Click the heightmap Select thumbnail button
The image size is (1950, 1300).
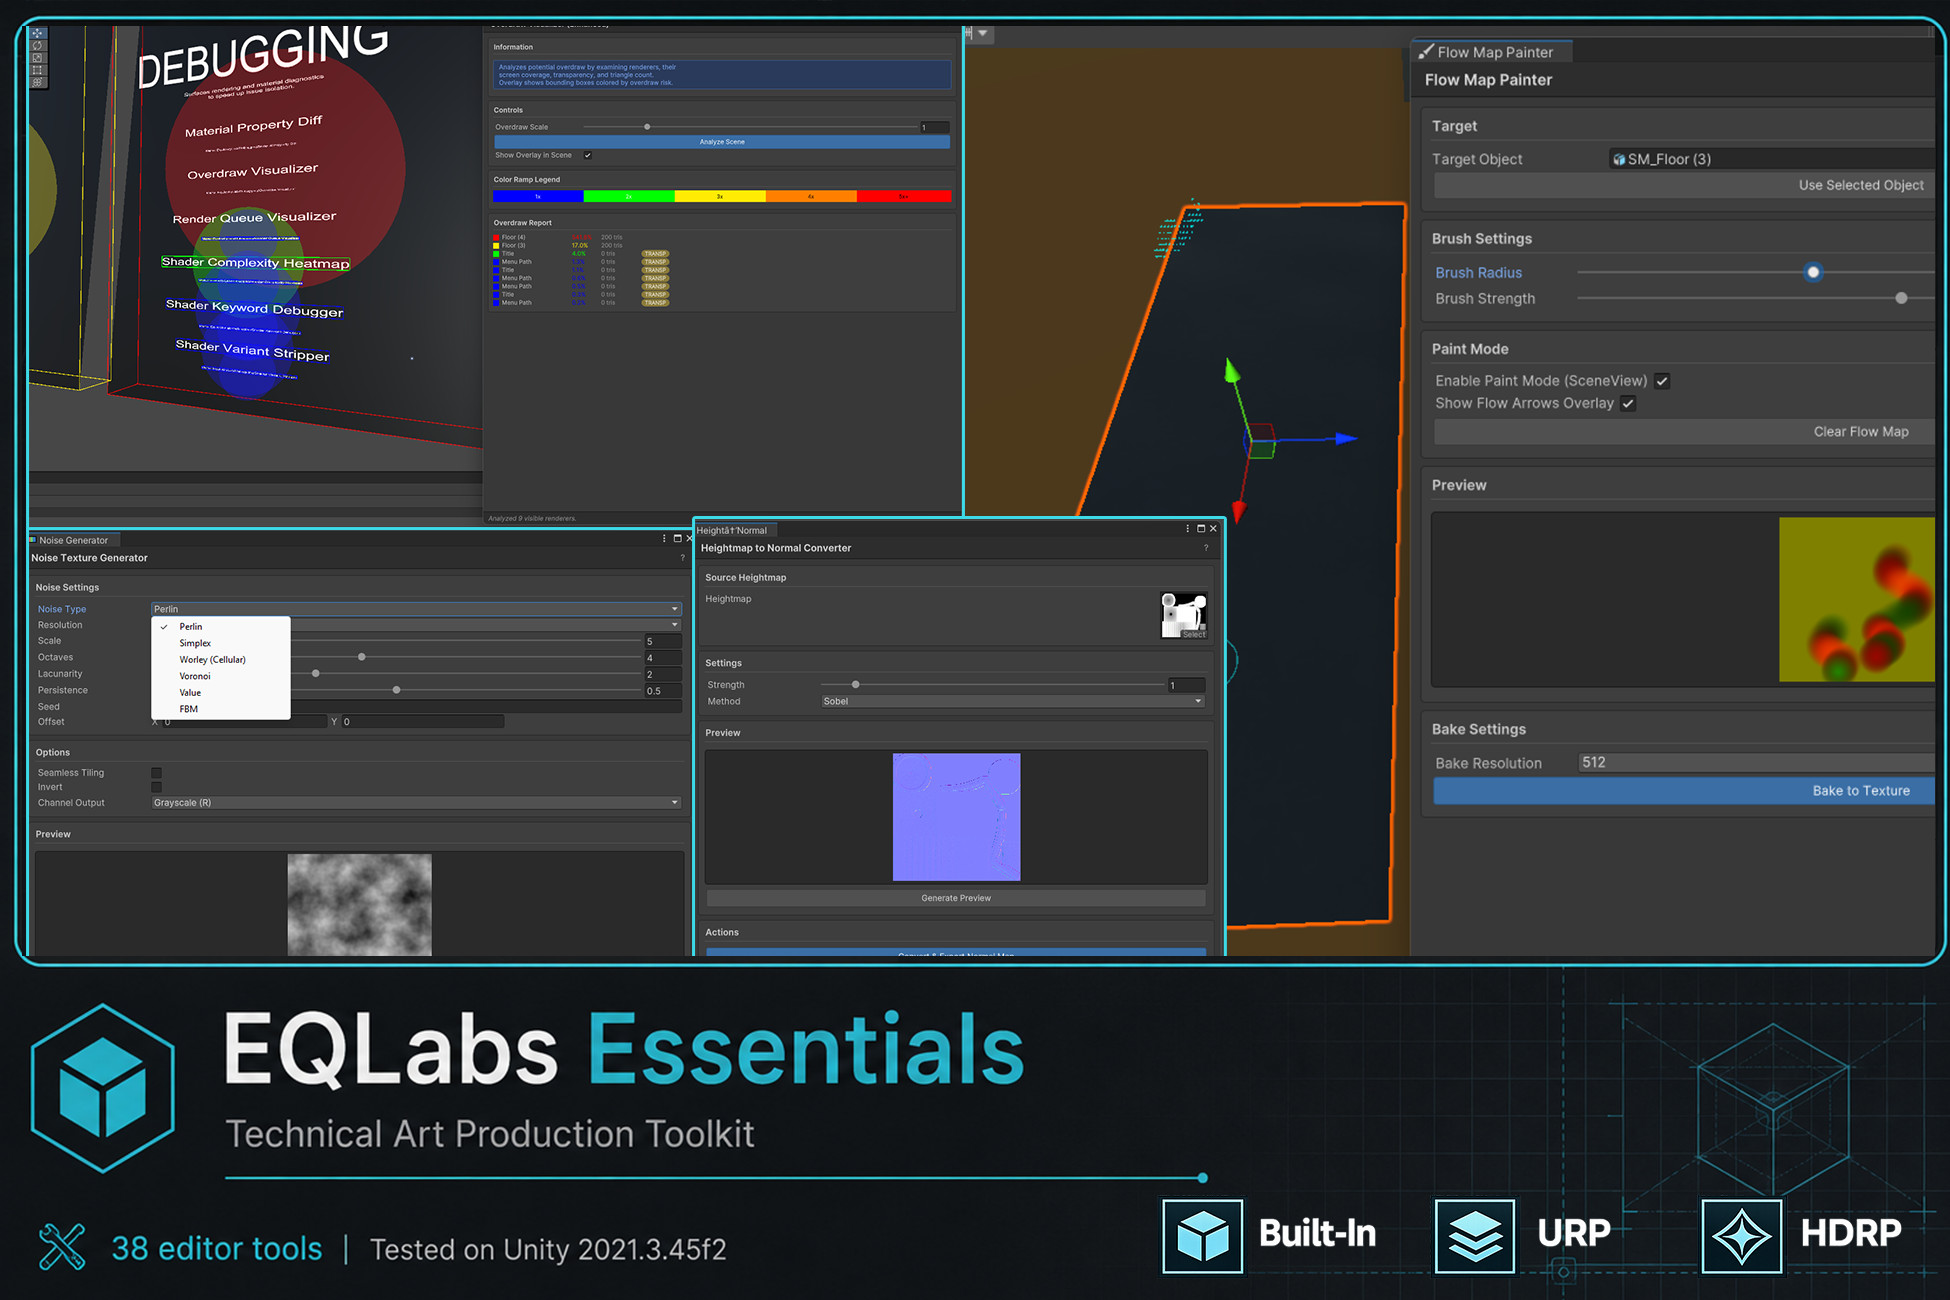coord(1194,634)
